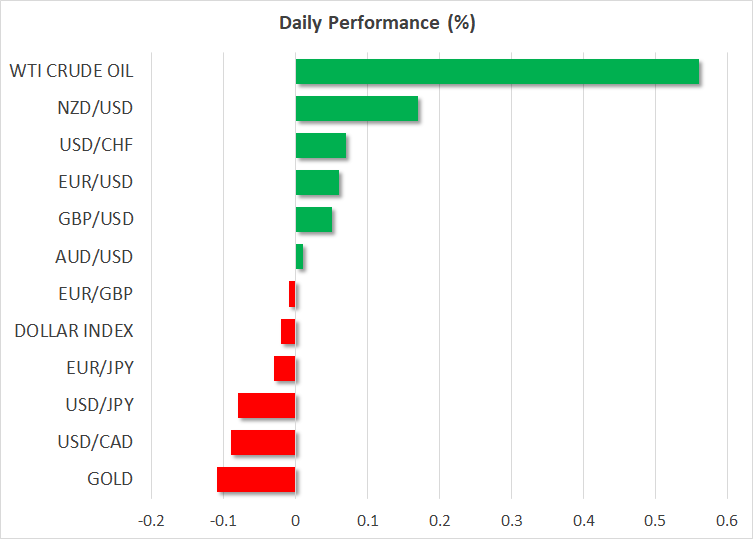
Task: Click the GOLD category label
Action: pyautogui.click(x=110, y=479)
